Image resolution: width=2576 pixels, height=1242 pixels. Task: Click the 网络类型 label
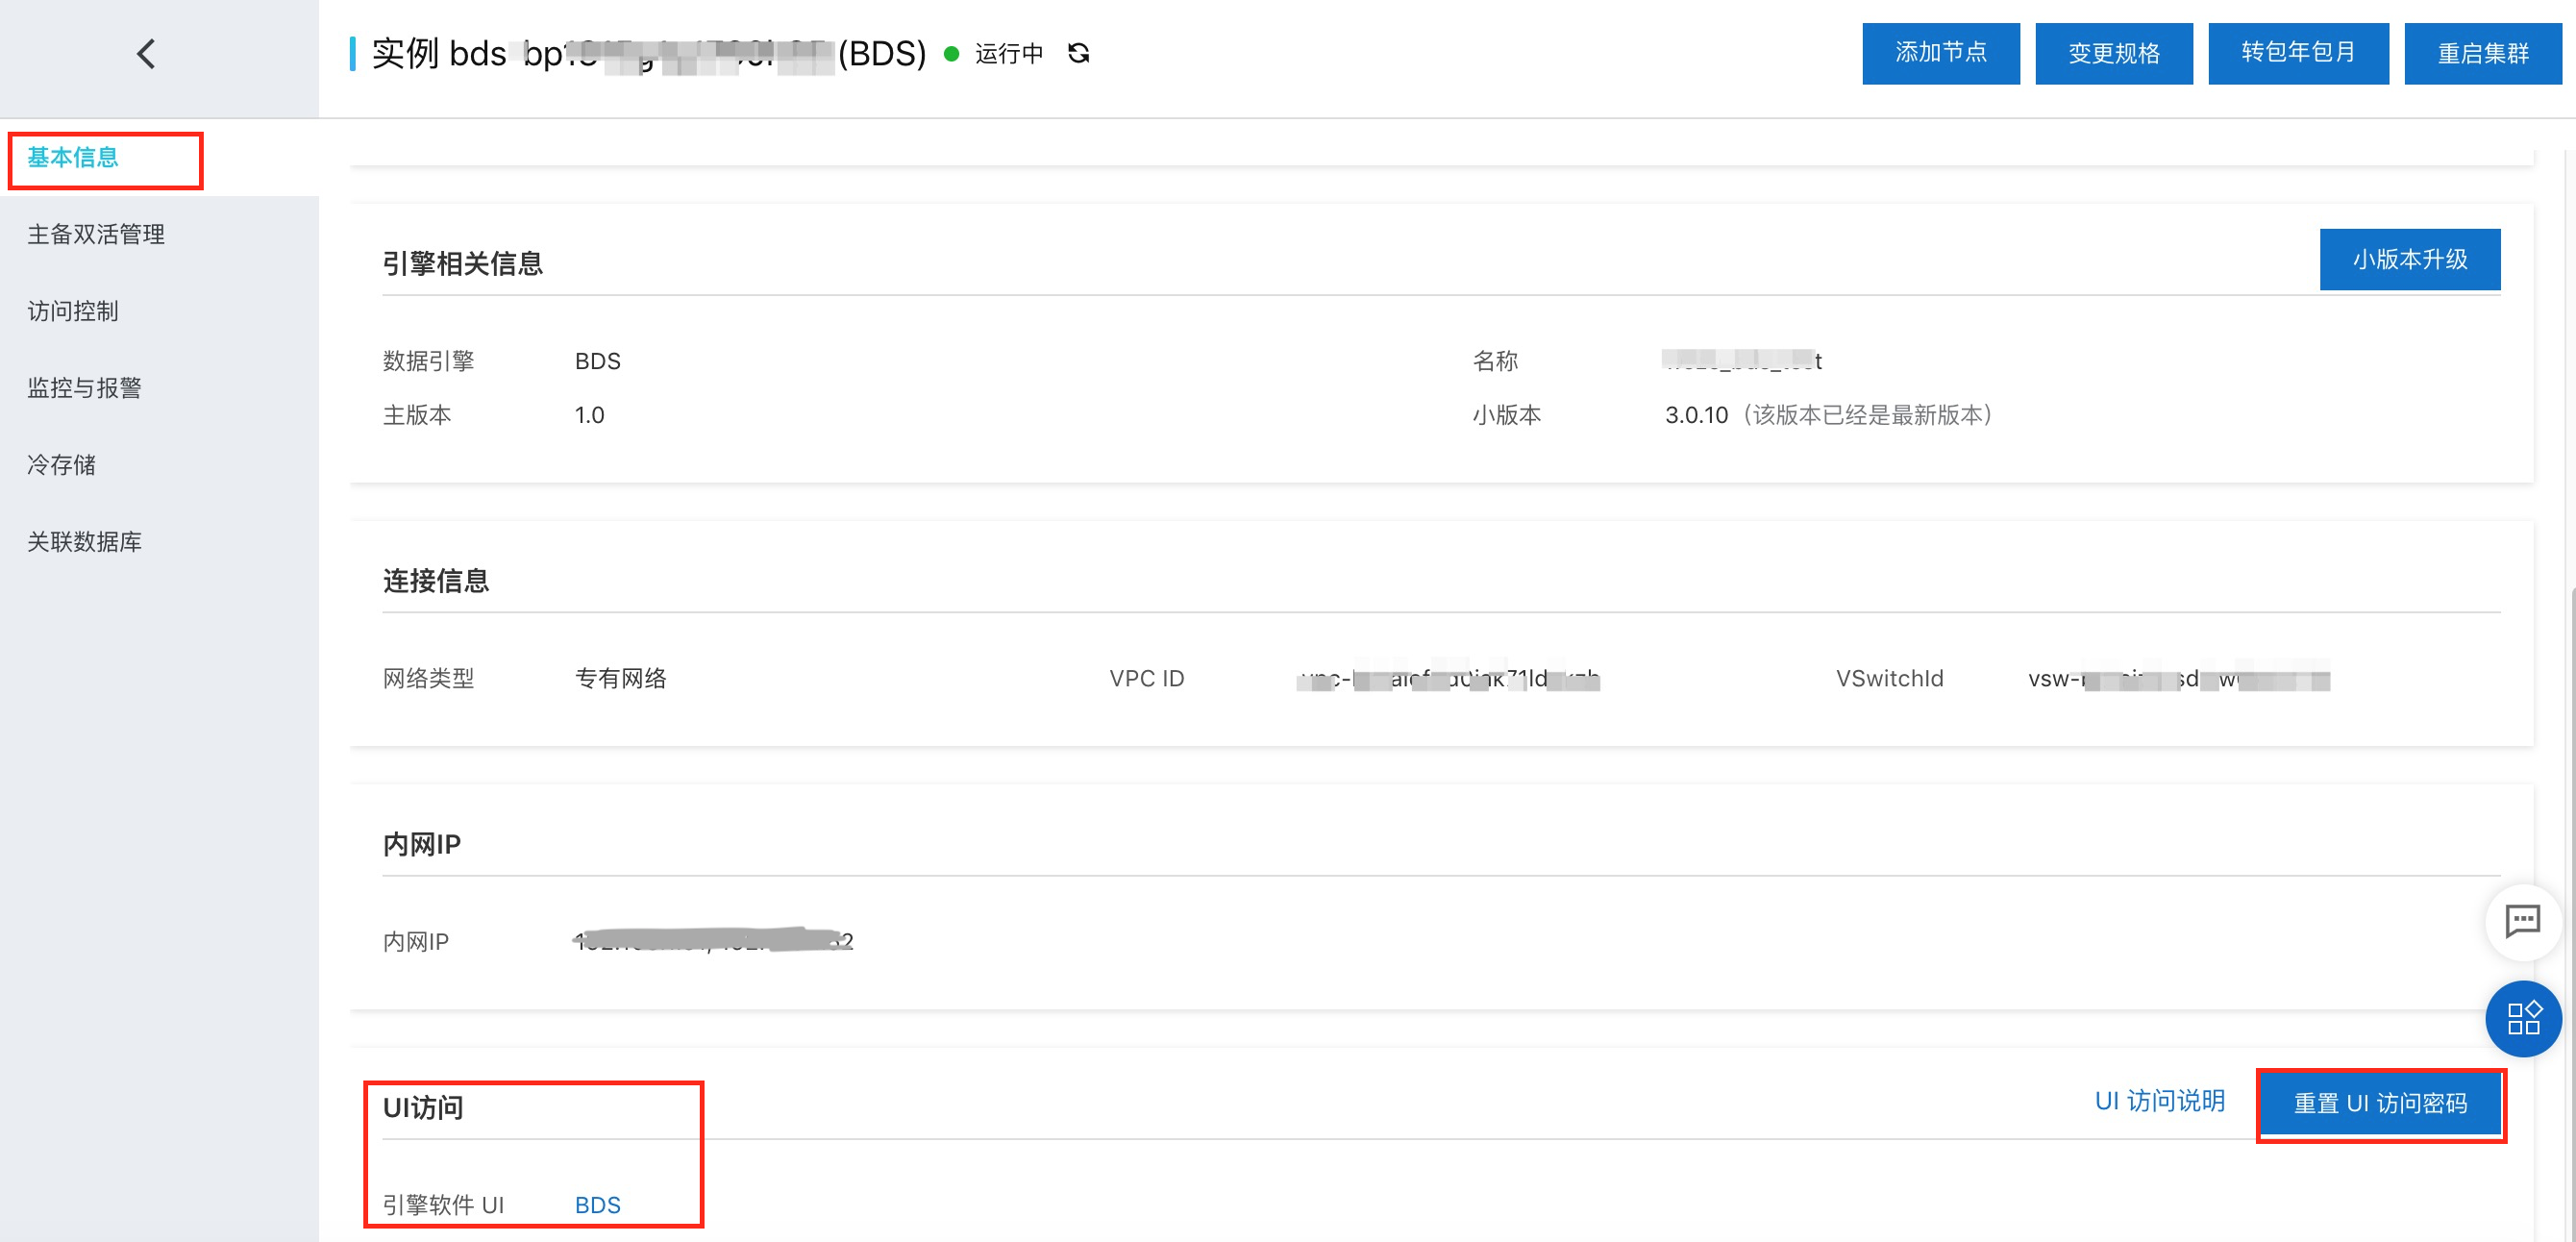428,679
